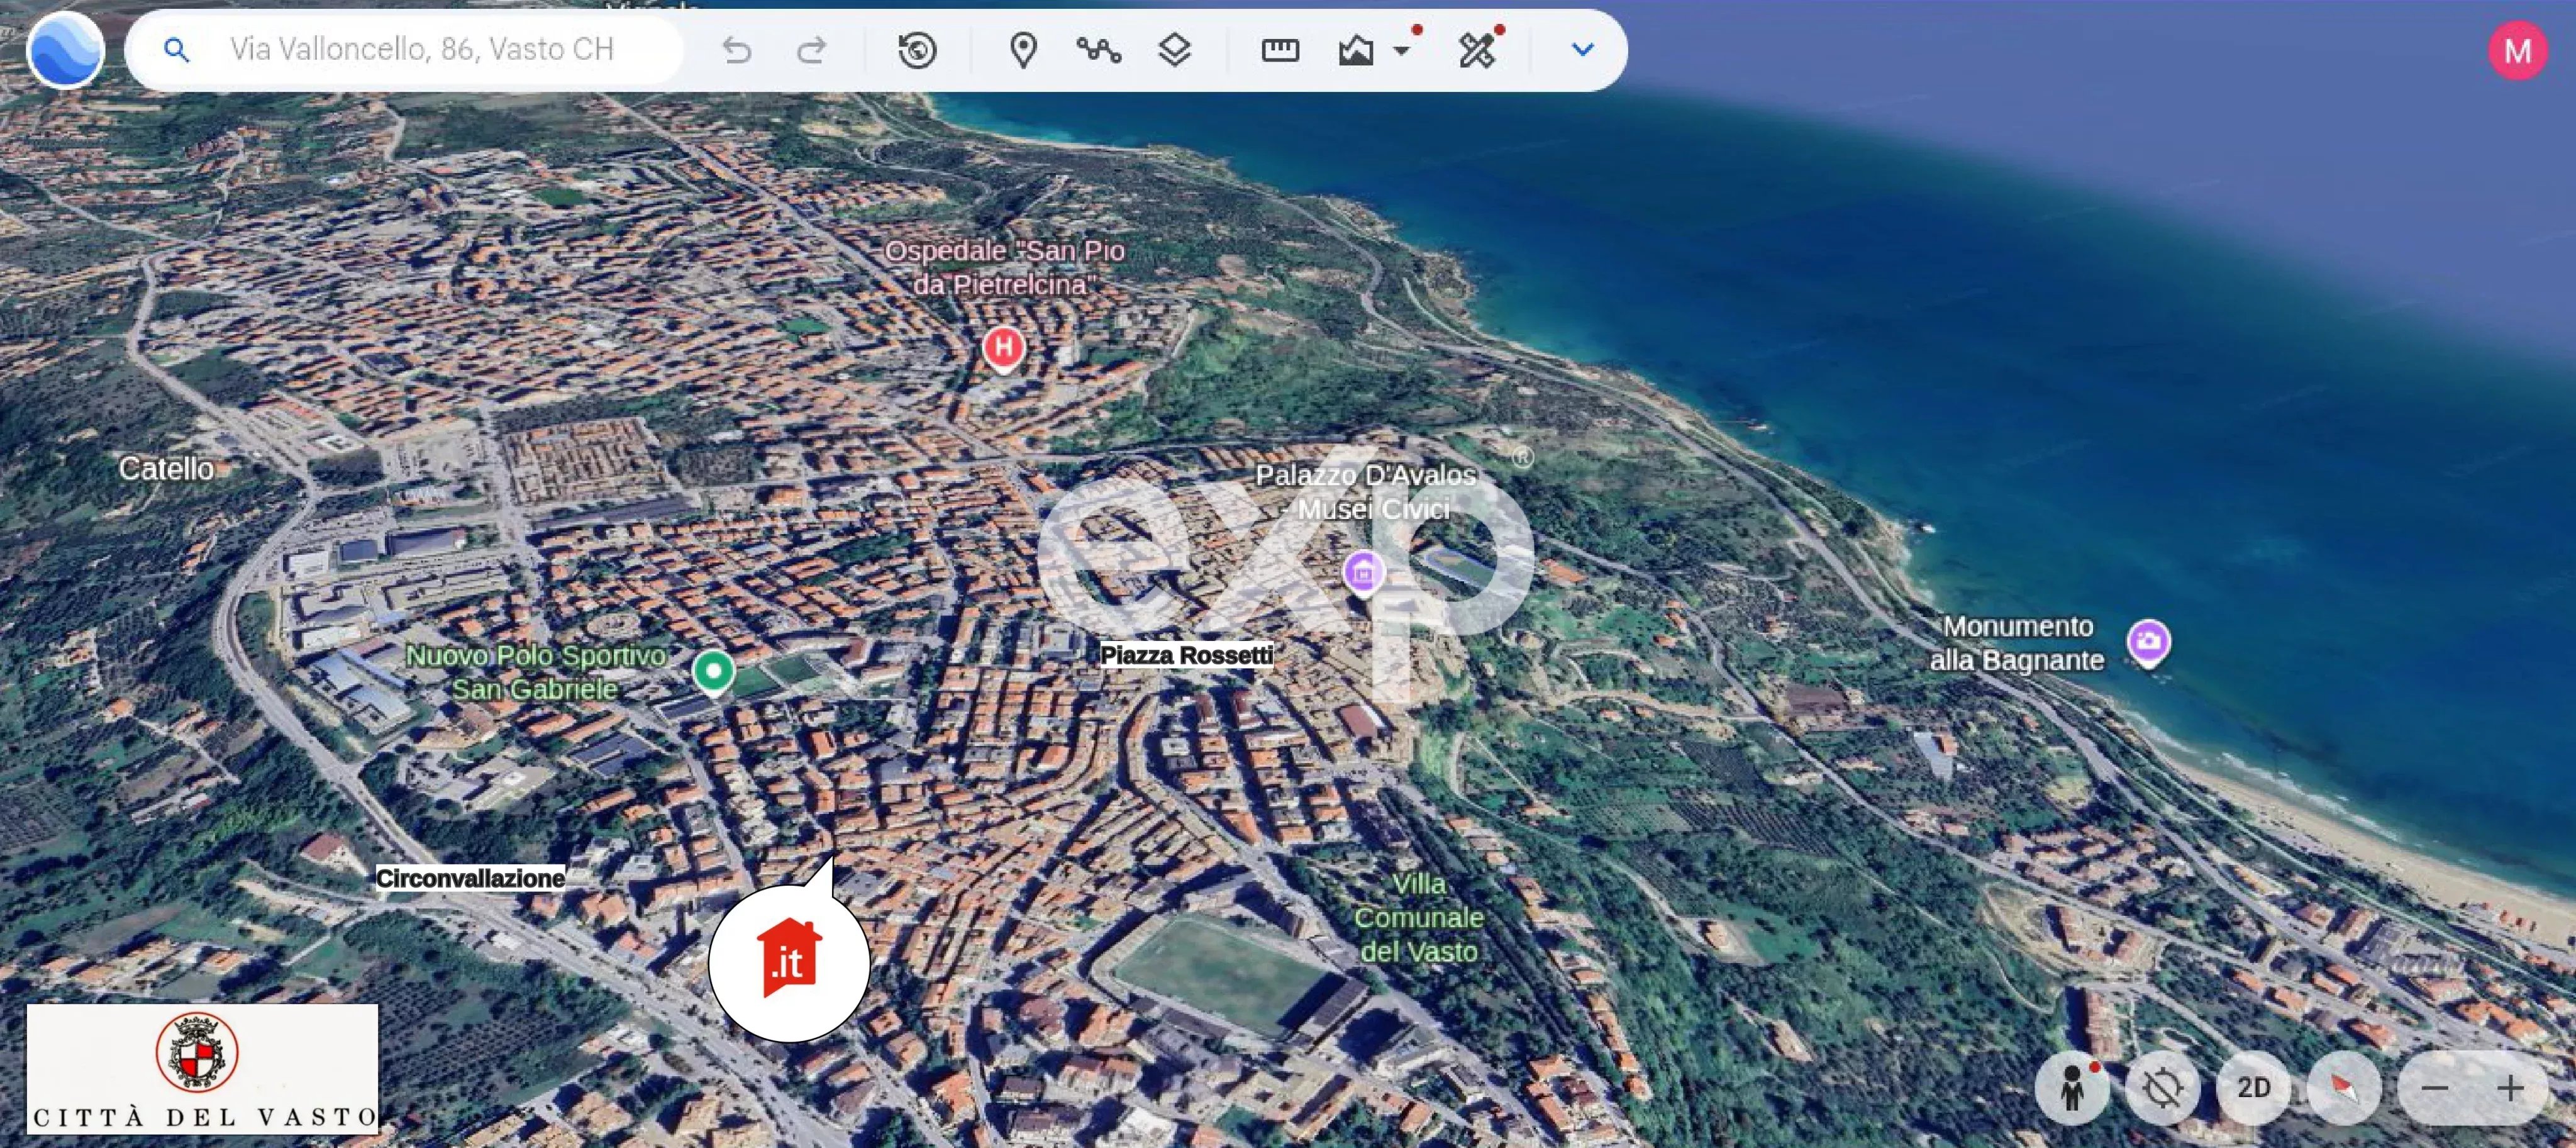The width and height of the screenshot is (2576, 1148).
Task: Open the M account avatar
Action: (x=2518, y=50)
